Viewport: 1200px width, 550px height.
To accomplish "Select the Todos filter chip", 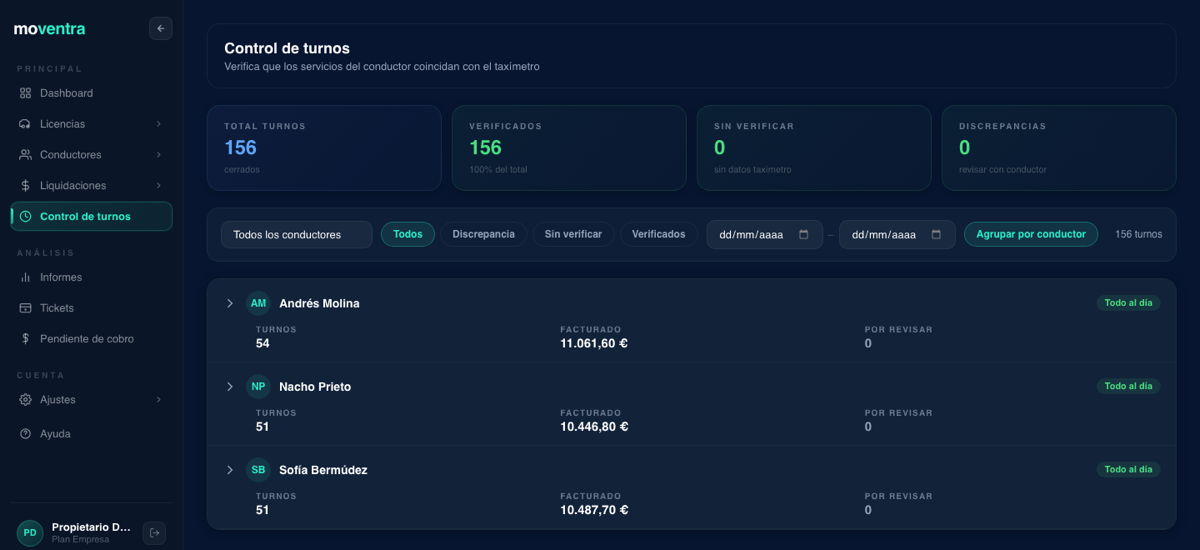I will (408, 234).
